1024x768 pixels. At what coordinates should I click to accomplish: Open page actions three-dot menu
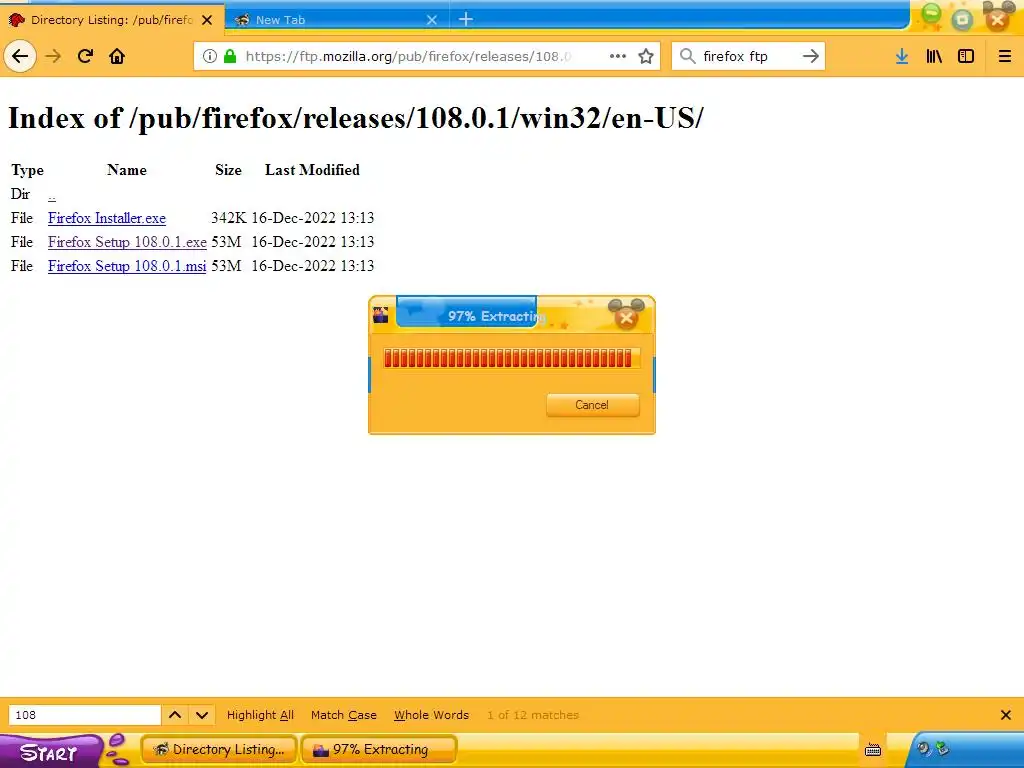(x=618, y=56)
